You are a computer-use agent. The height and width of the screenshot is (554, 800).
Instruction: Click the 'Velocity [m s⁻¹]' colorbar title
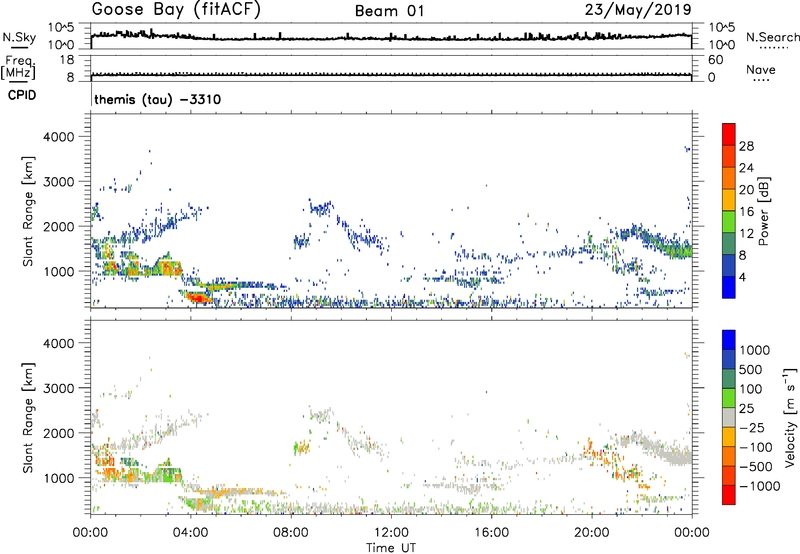790,417
